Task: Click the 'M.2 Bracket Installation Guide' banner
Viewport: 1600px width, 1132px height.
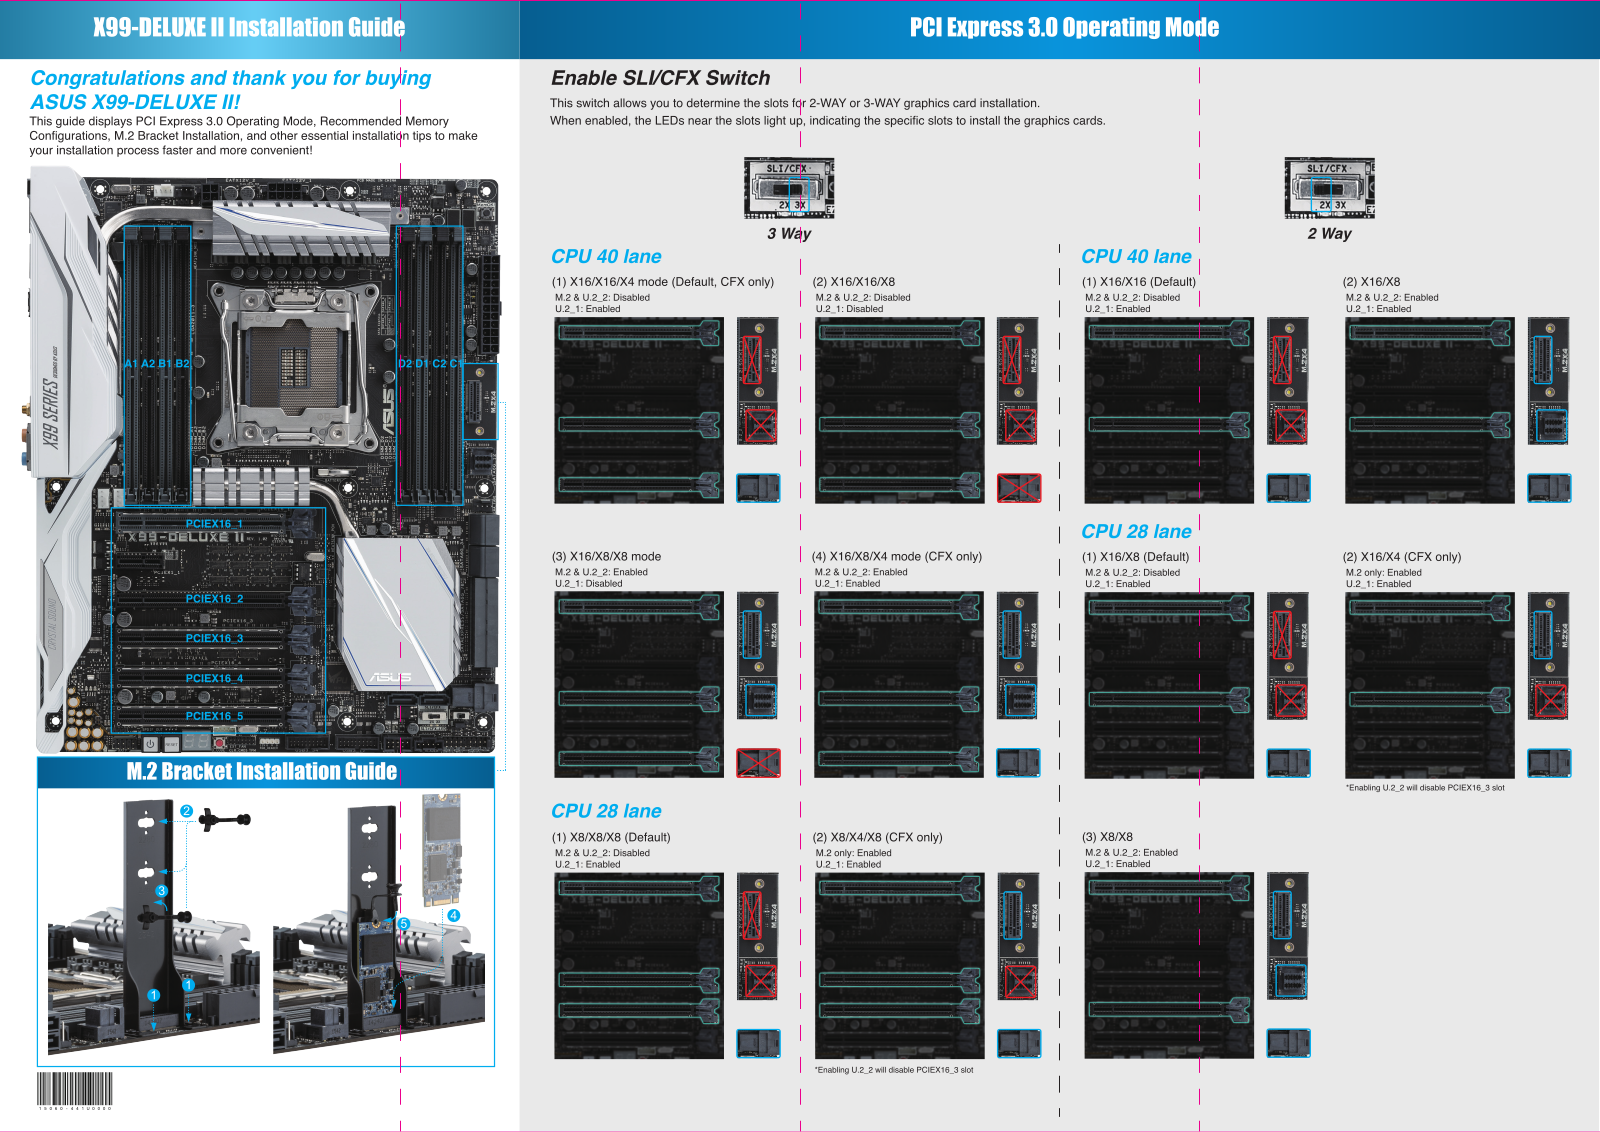Action: (261, 771)
